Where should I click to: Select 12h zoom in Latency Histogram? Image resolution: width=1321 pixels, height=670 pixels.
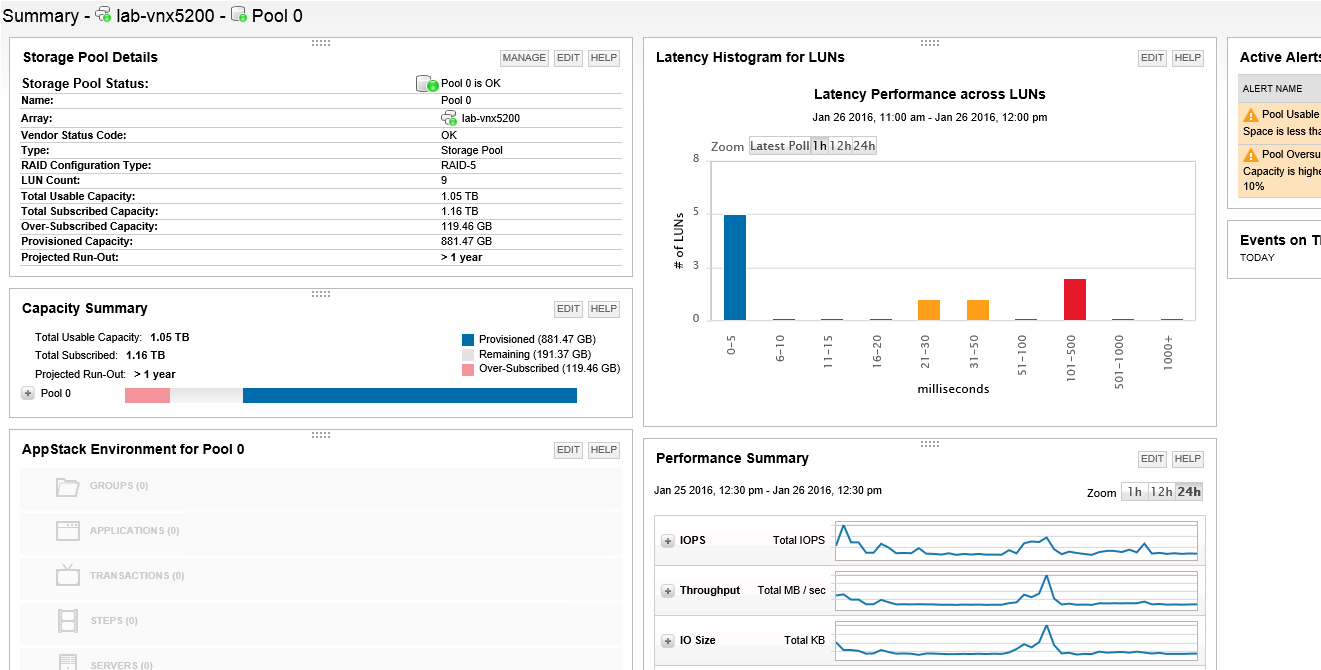(x=840, y=146)
